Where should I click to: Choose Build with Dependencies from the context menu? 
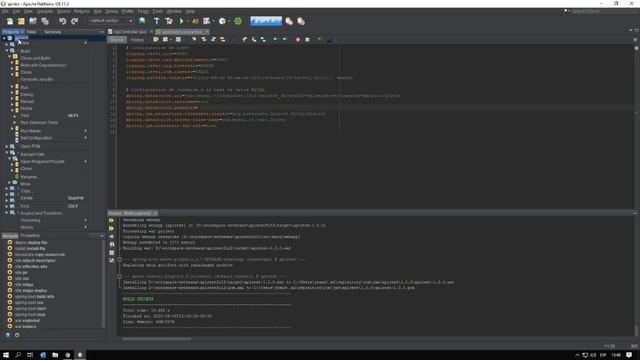[x=43, y=65]
